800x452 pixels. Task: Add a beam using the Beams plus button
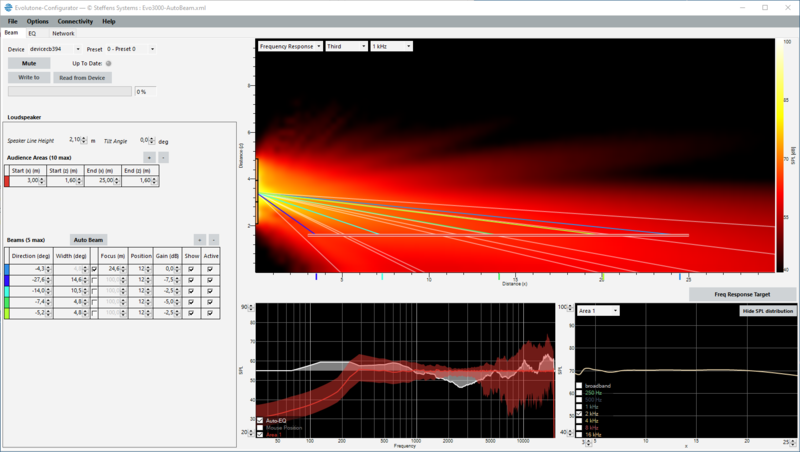click(200, 240)
